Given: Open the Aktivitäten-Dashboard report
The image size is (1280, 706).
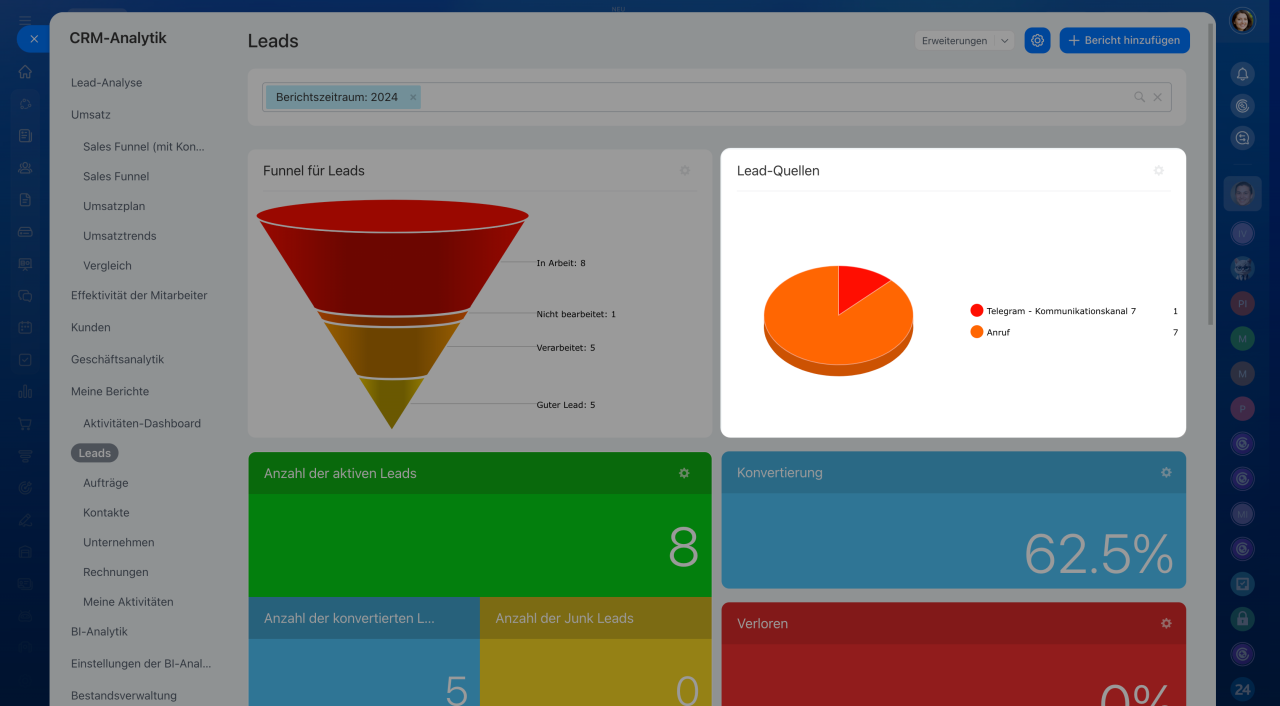Looking at the screenshot, I should coord(142,423).
